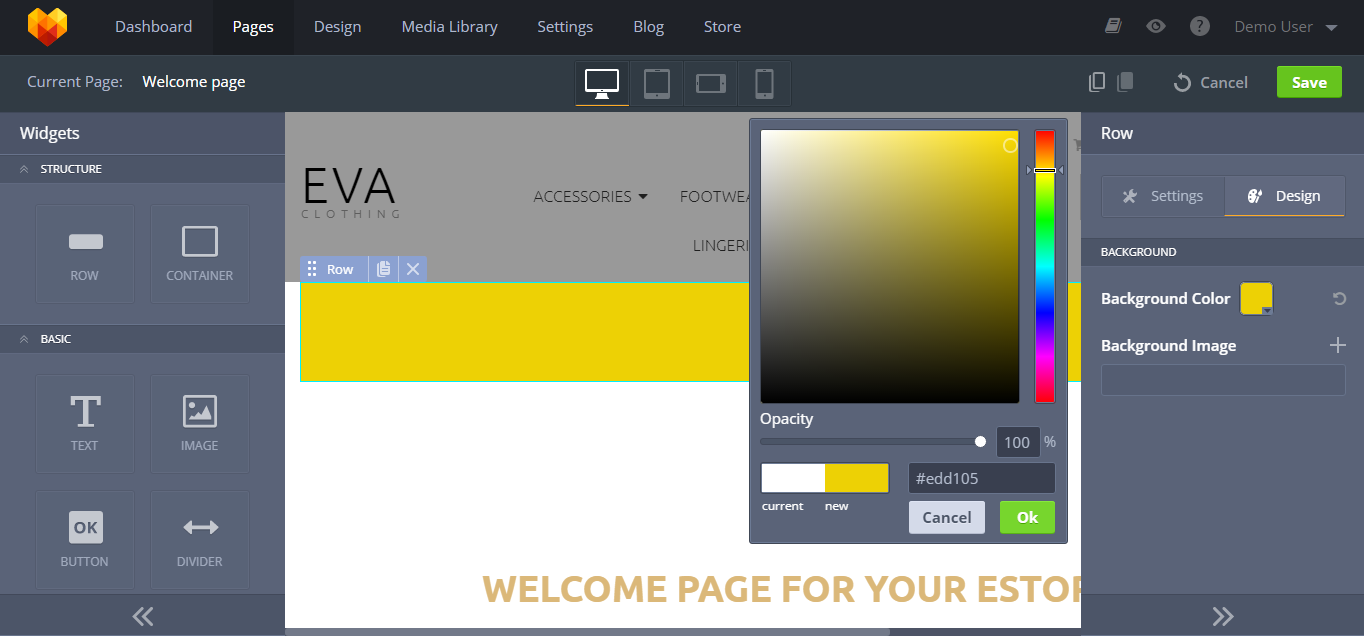Reset the background color
This screenshot has width=1364, height=636.
point(1339,298)
